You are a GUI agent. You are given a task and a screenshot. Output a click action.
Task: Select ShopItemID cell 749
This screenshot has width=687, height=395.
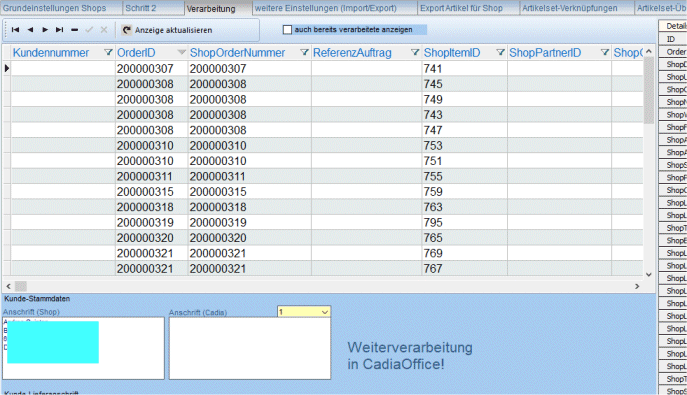(x=464, y=99)
